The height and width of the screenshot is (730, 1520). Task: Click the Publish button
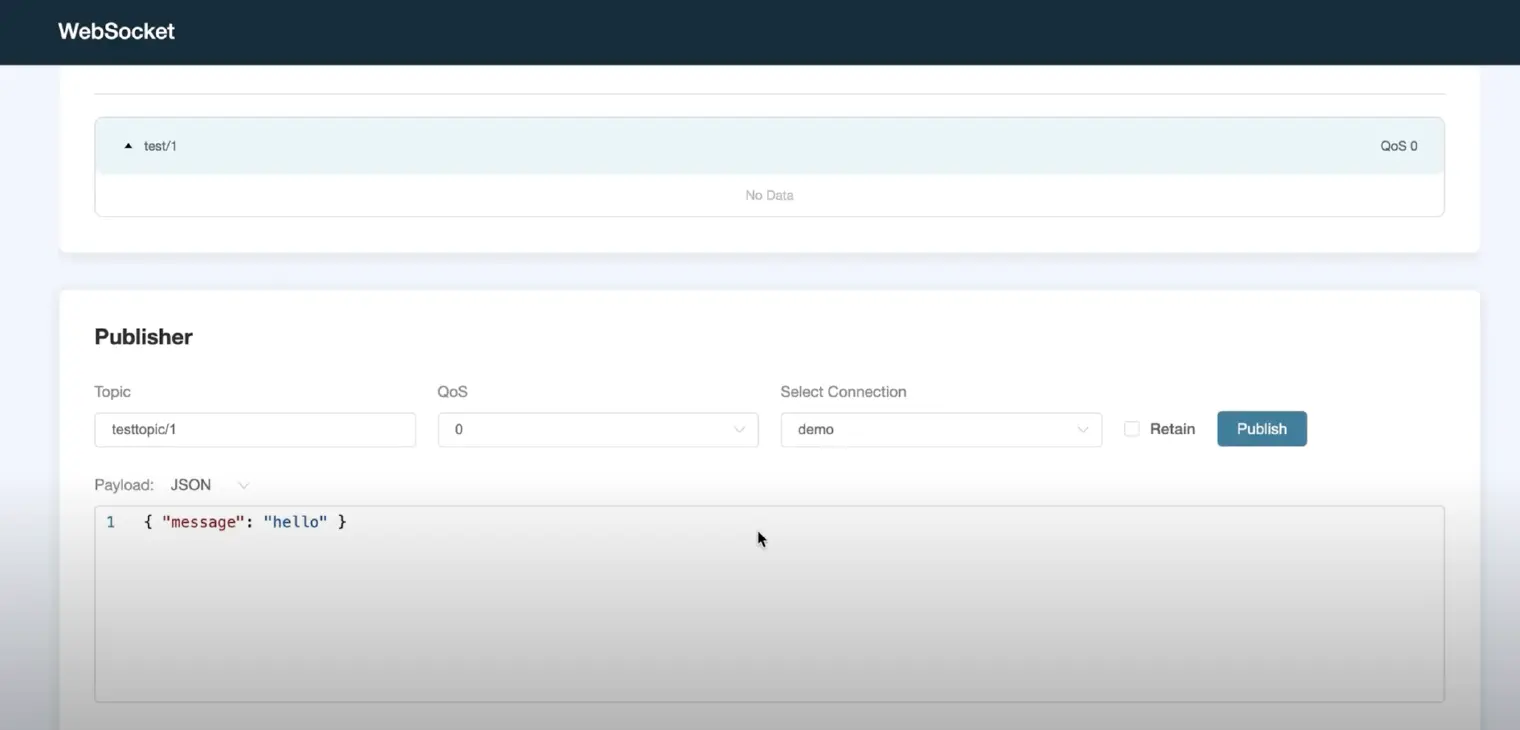tap(1262, 429)
